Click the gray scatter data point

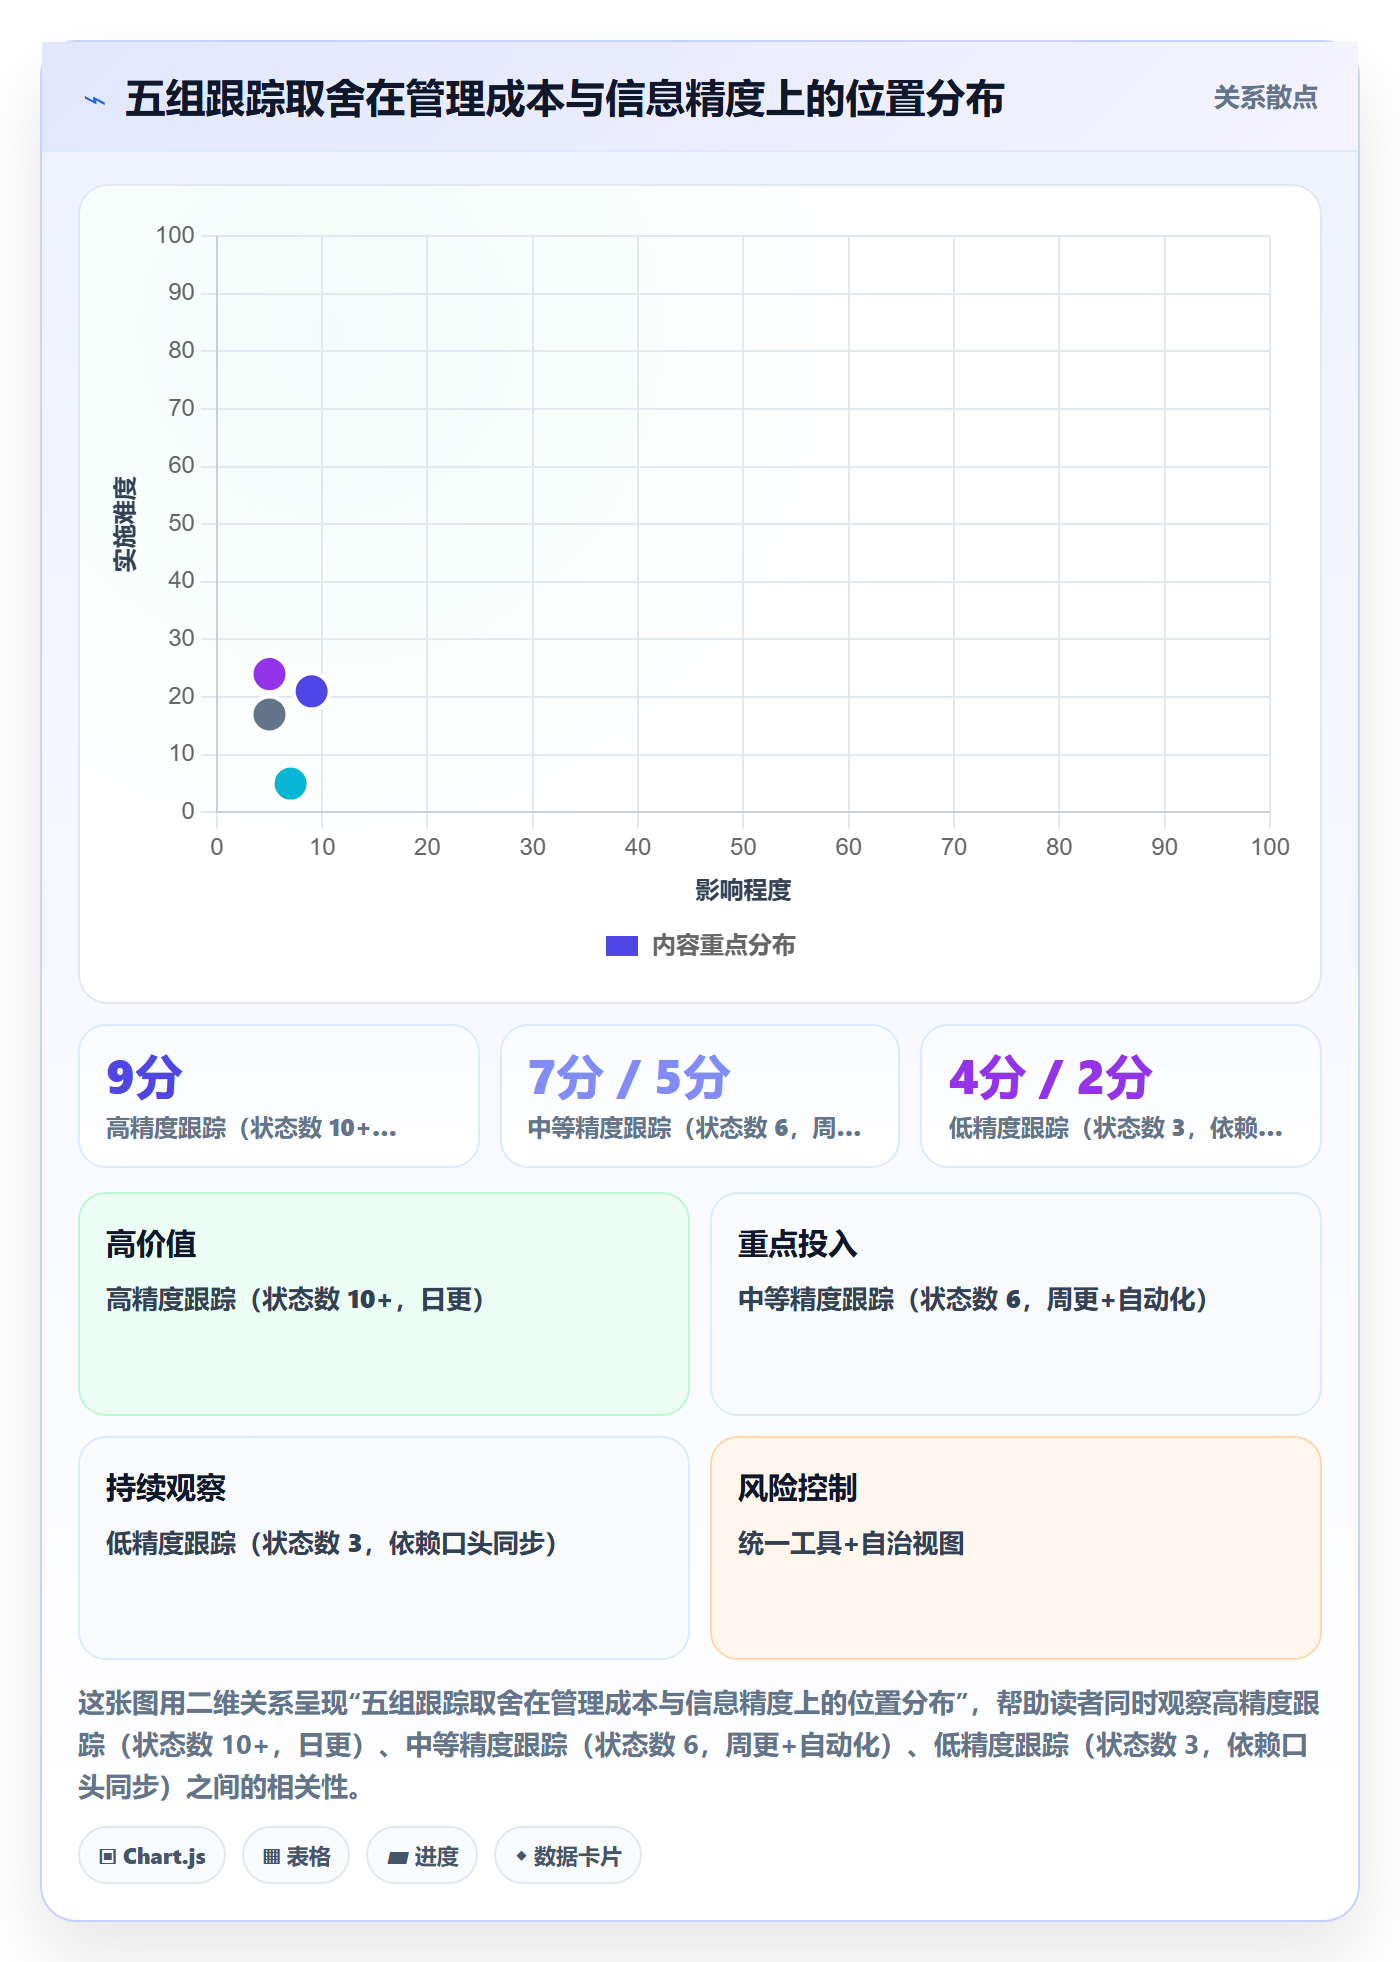click(x=269, y=714)
